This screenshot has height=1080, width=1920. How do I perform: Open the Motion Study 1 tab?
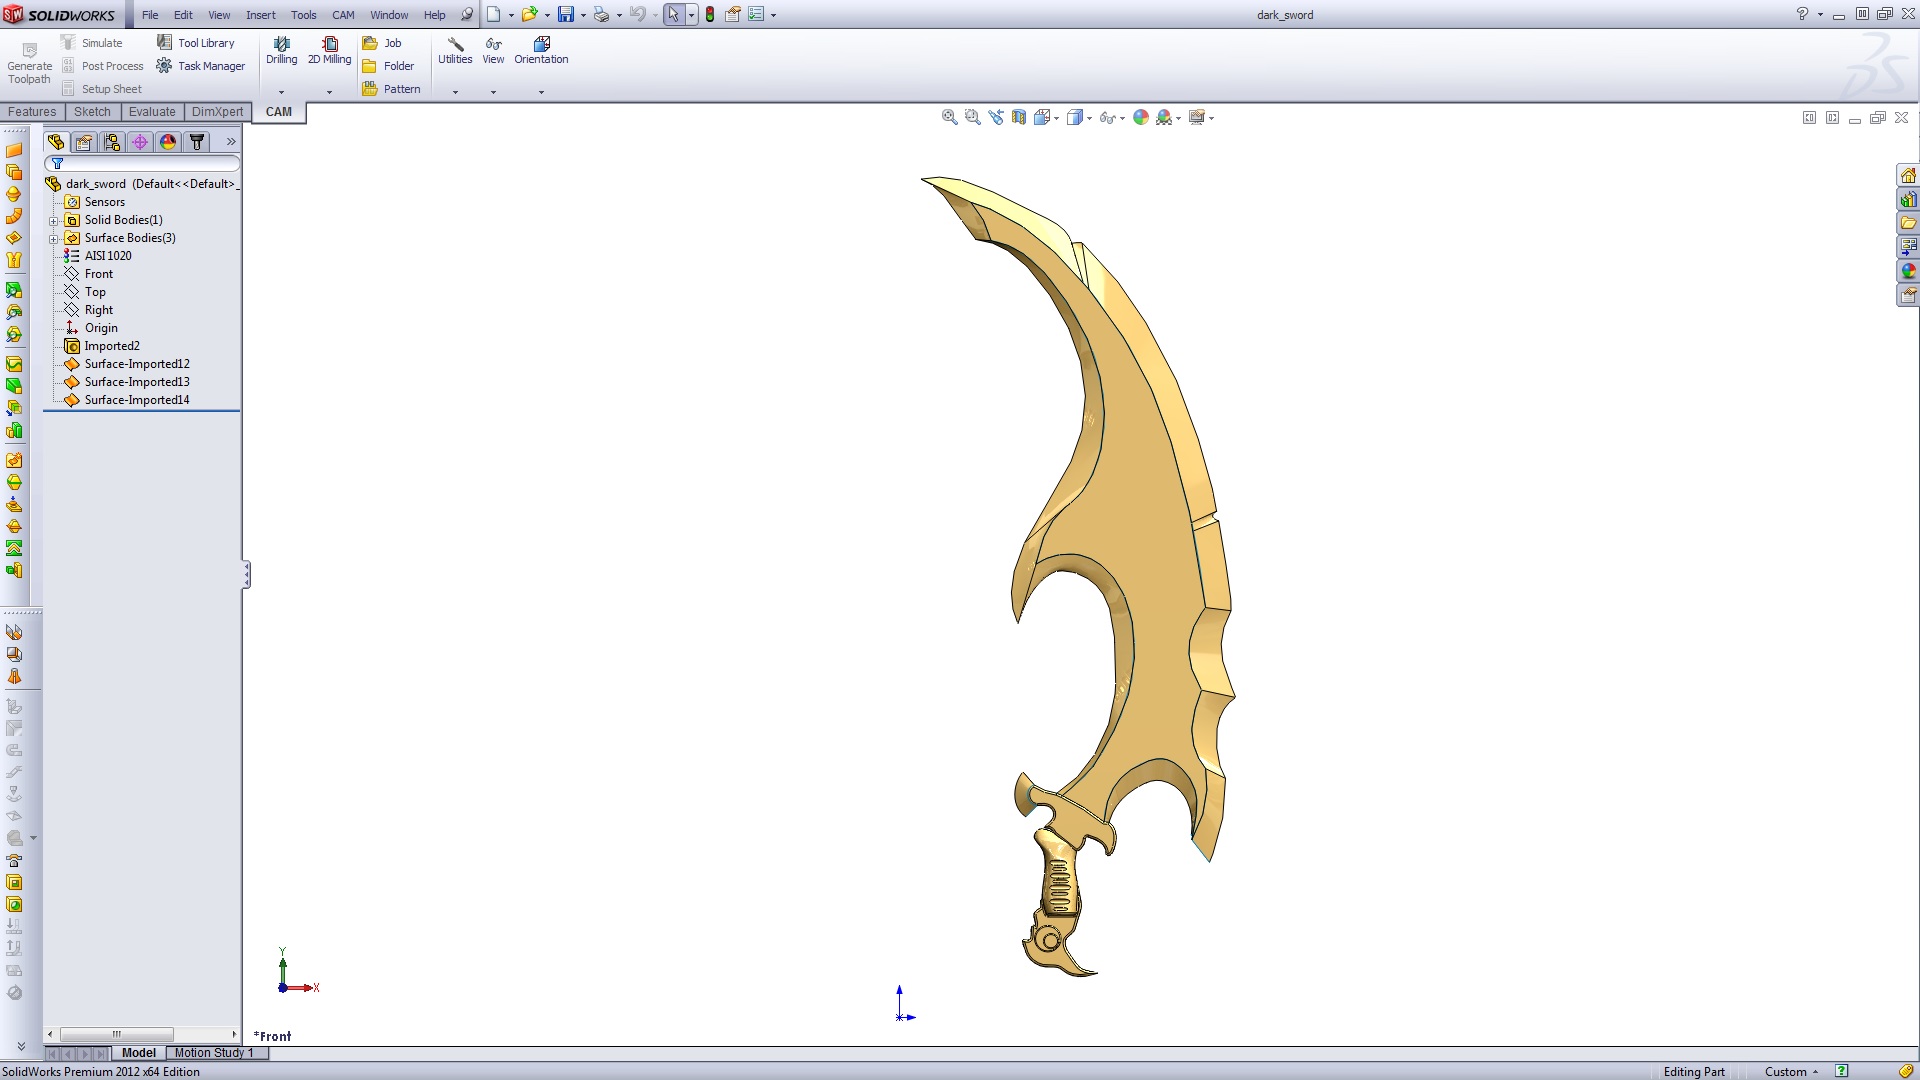click(x=214, y=1053)
